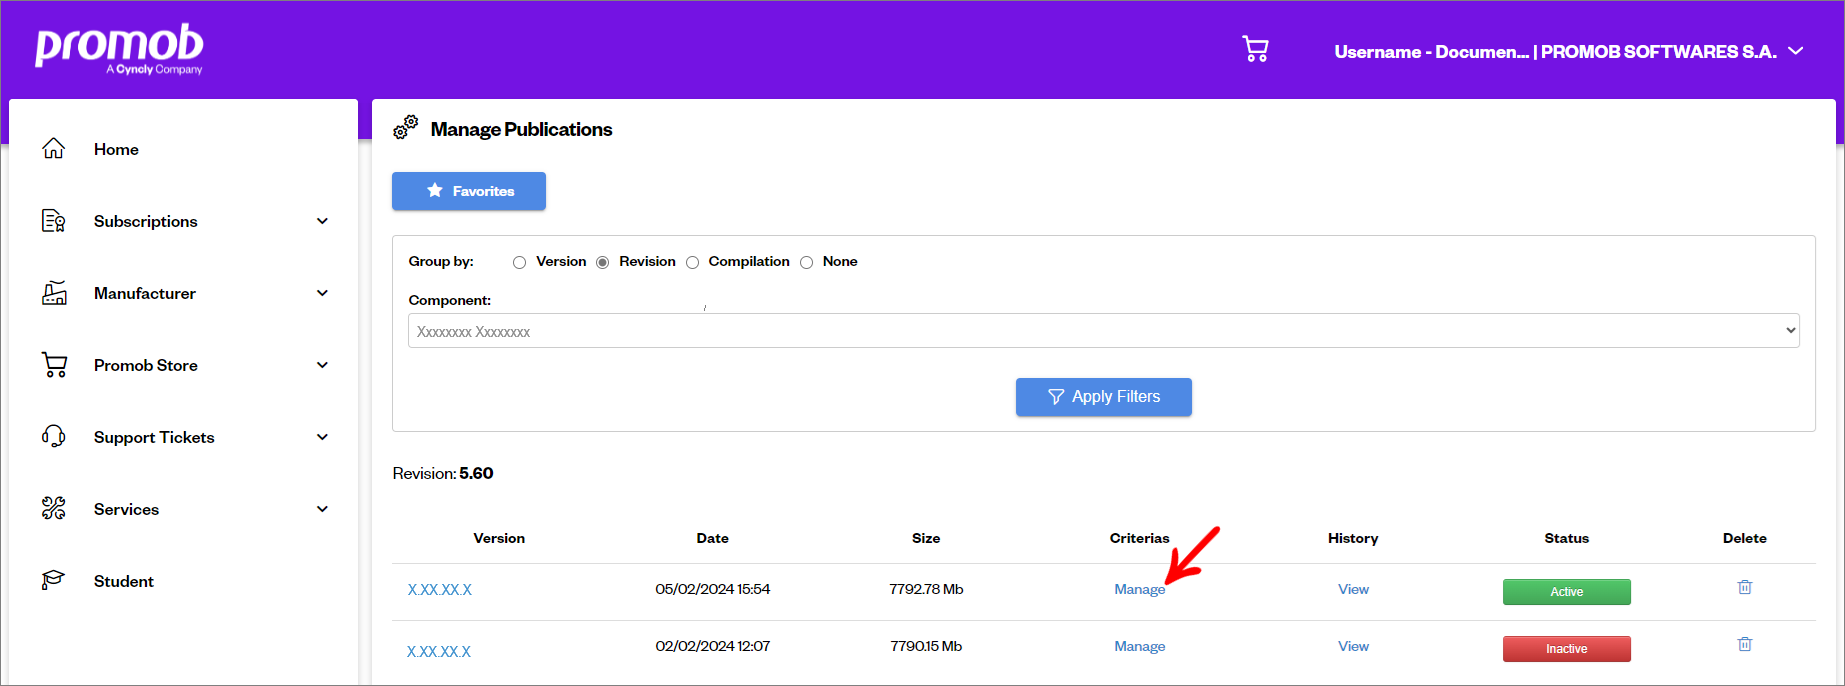Click the Date column header
This screenshot has width=1845, height=686.
[x=712, y=538]
